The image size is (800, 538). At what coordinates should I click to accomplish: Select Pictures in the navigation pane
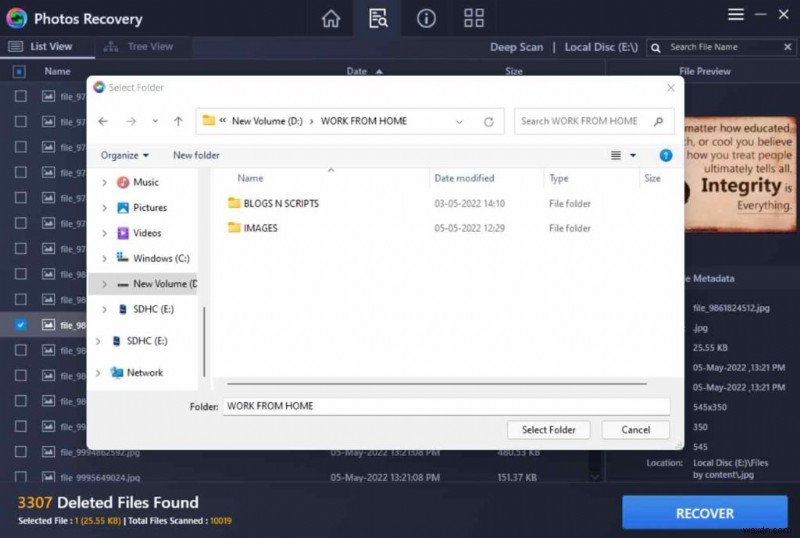(149, 208)
